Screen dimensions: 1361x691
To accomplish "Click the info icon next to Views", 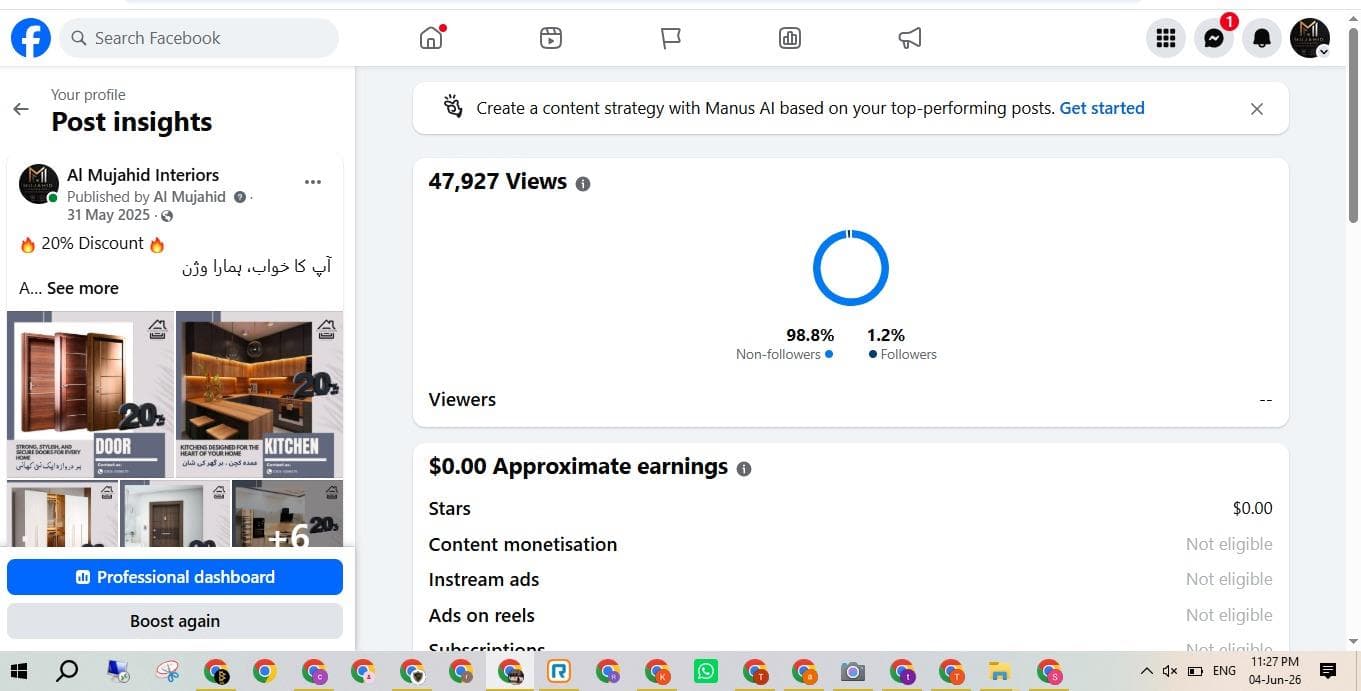I will pyautogui.click(x=583, y=184).
